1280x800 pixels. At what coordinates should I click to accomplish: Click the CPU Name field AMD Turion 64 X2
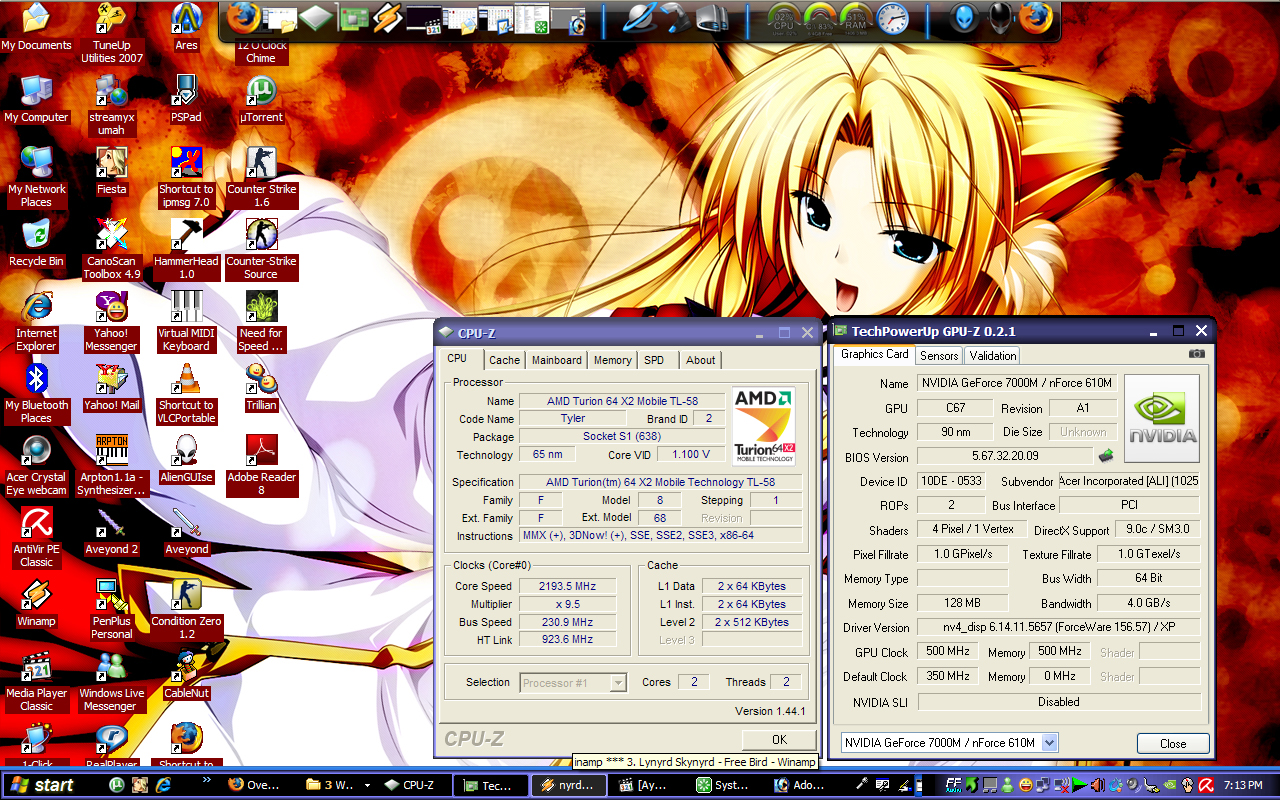622,401
